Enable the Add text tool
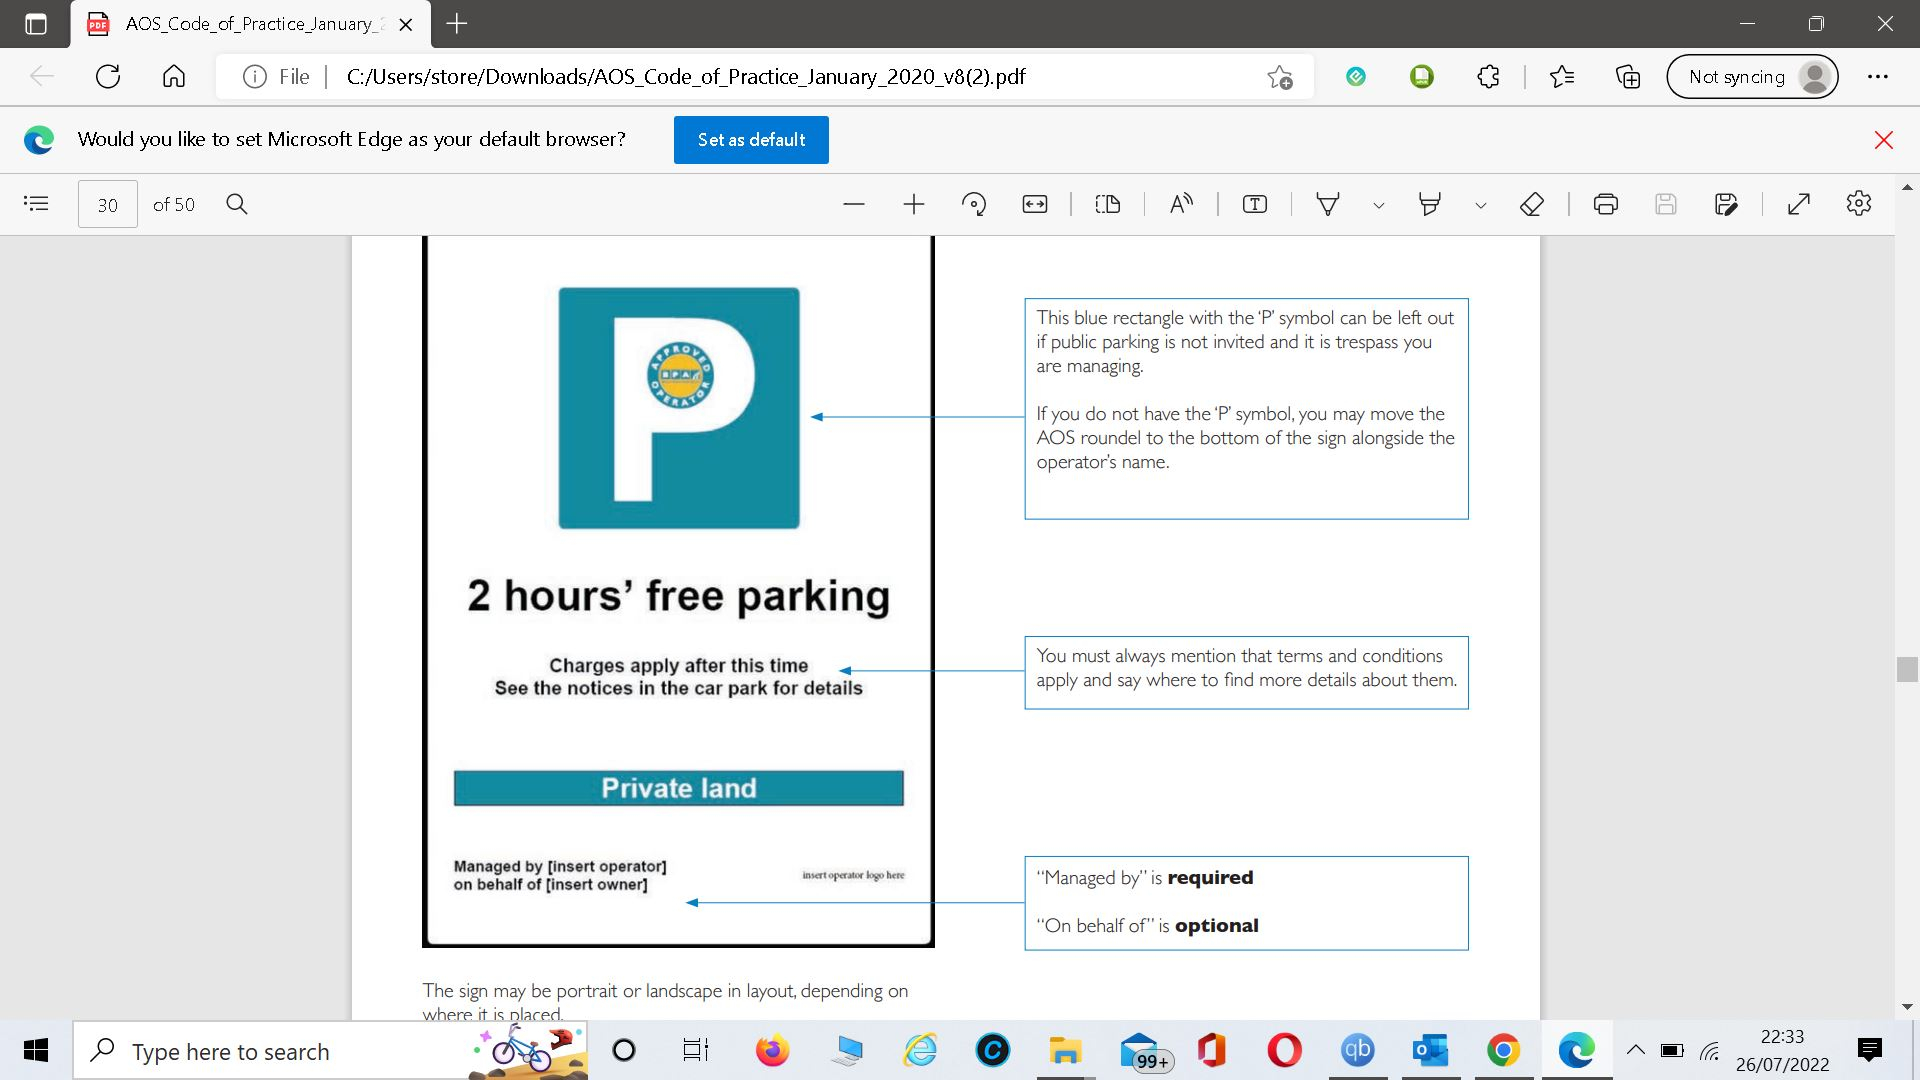This screenshot has height=1080, width=1920. (x=1254, y=204)
